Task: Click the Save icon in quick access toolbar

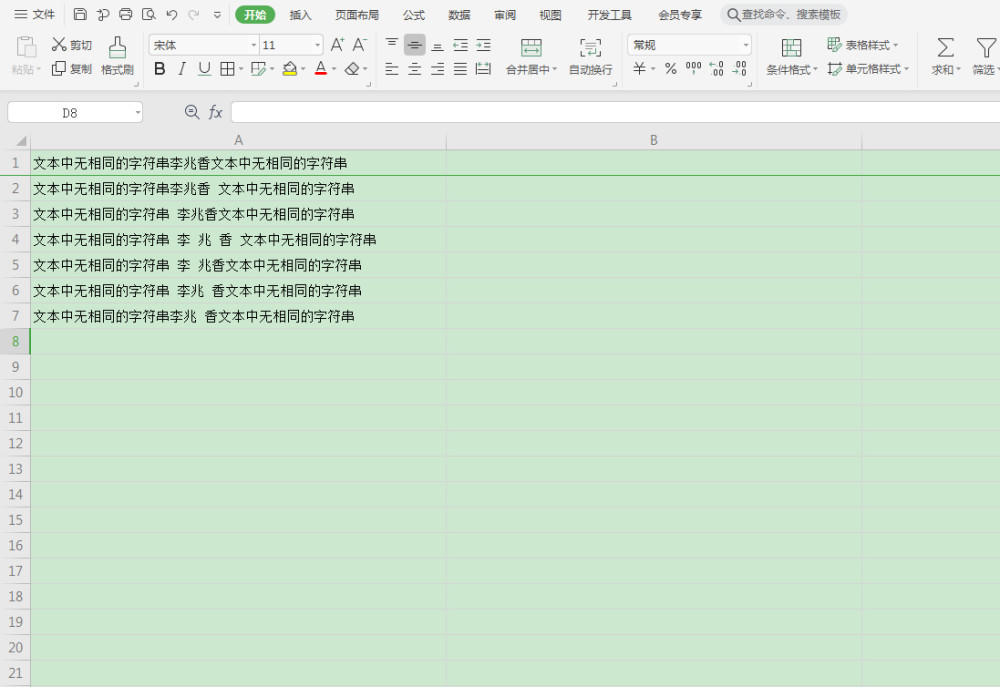Action: 80,14
